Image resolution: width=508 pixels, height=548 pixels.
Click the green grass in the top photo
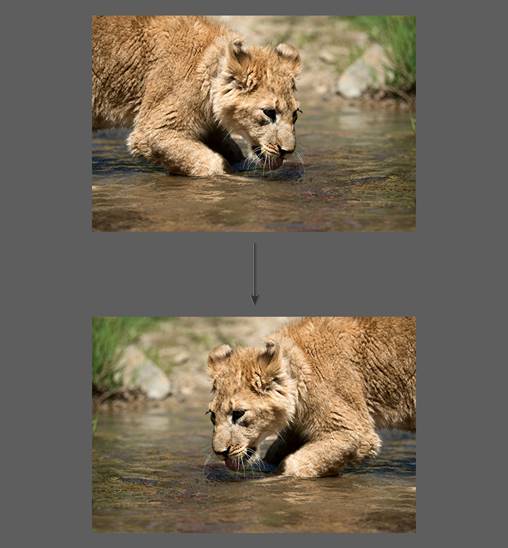pos(395,45)
